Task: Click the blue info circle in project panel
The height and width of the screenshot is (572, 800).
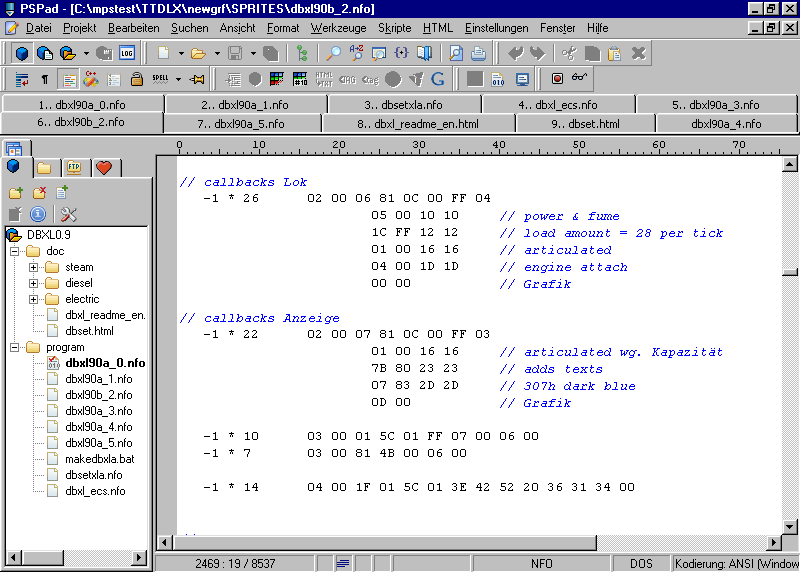Action: pyautogui.click(x=38, y=214)
